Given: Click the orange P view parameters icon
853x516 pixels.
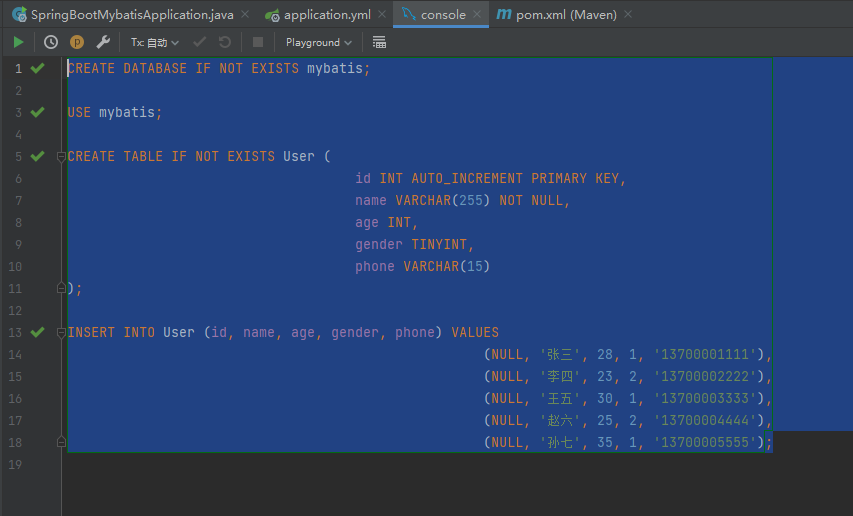Looking at the screenshot, I should point(77,42).
